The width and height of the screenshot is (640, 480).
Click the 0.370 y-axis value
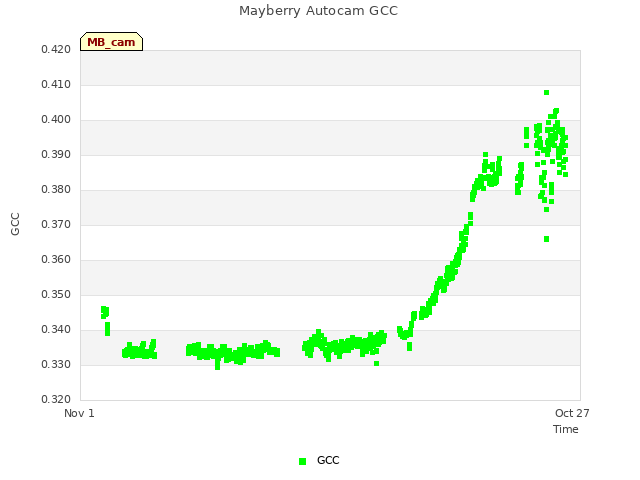click(56, 224)
